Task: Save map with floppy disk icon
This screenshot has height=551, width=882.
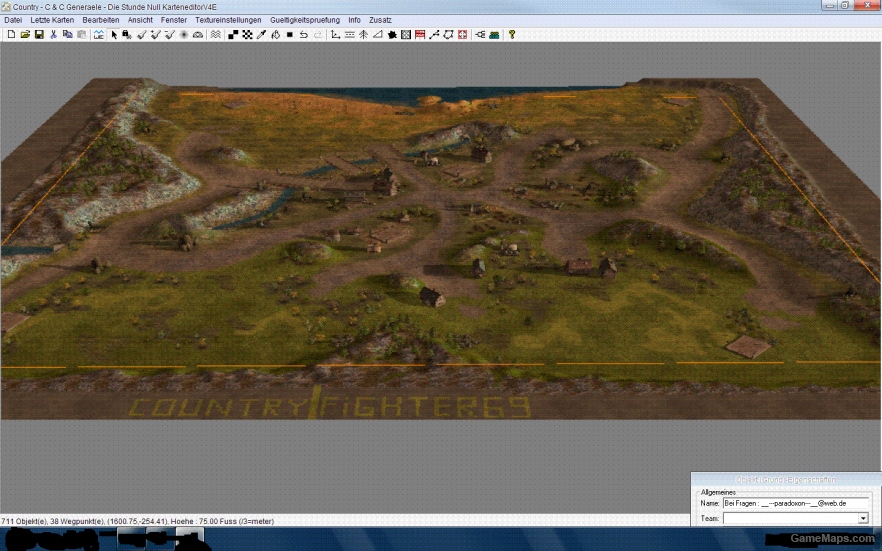Action: coord(39,35)
